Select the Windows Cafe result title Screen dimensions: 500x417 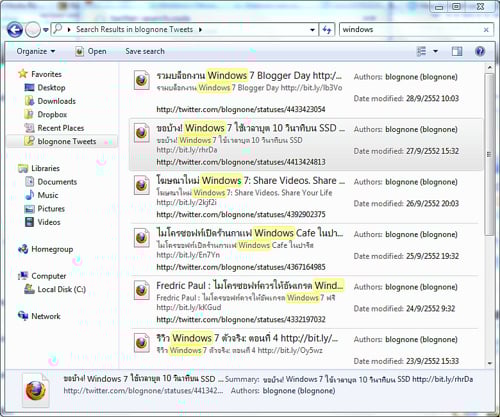250,233
